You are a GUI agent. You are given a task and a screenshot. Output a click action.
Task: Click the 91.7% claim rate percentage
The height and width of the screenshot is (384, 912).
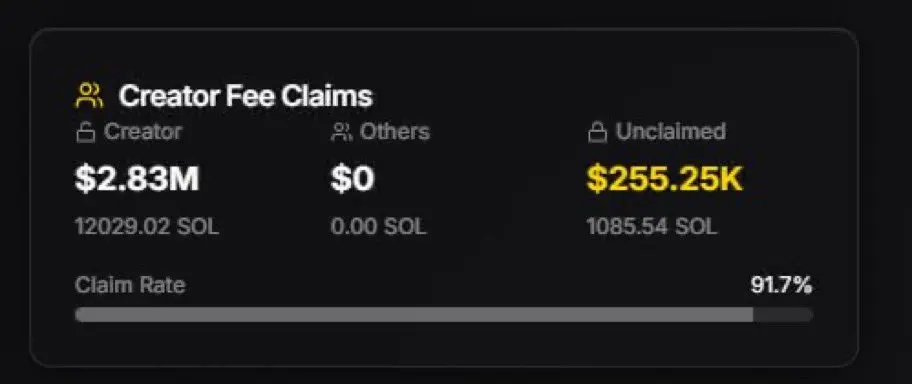coord(781,285)
